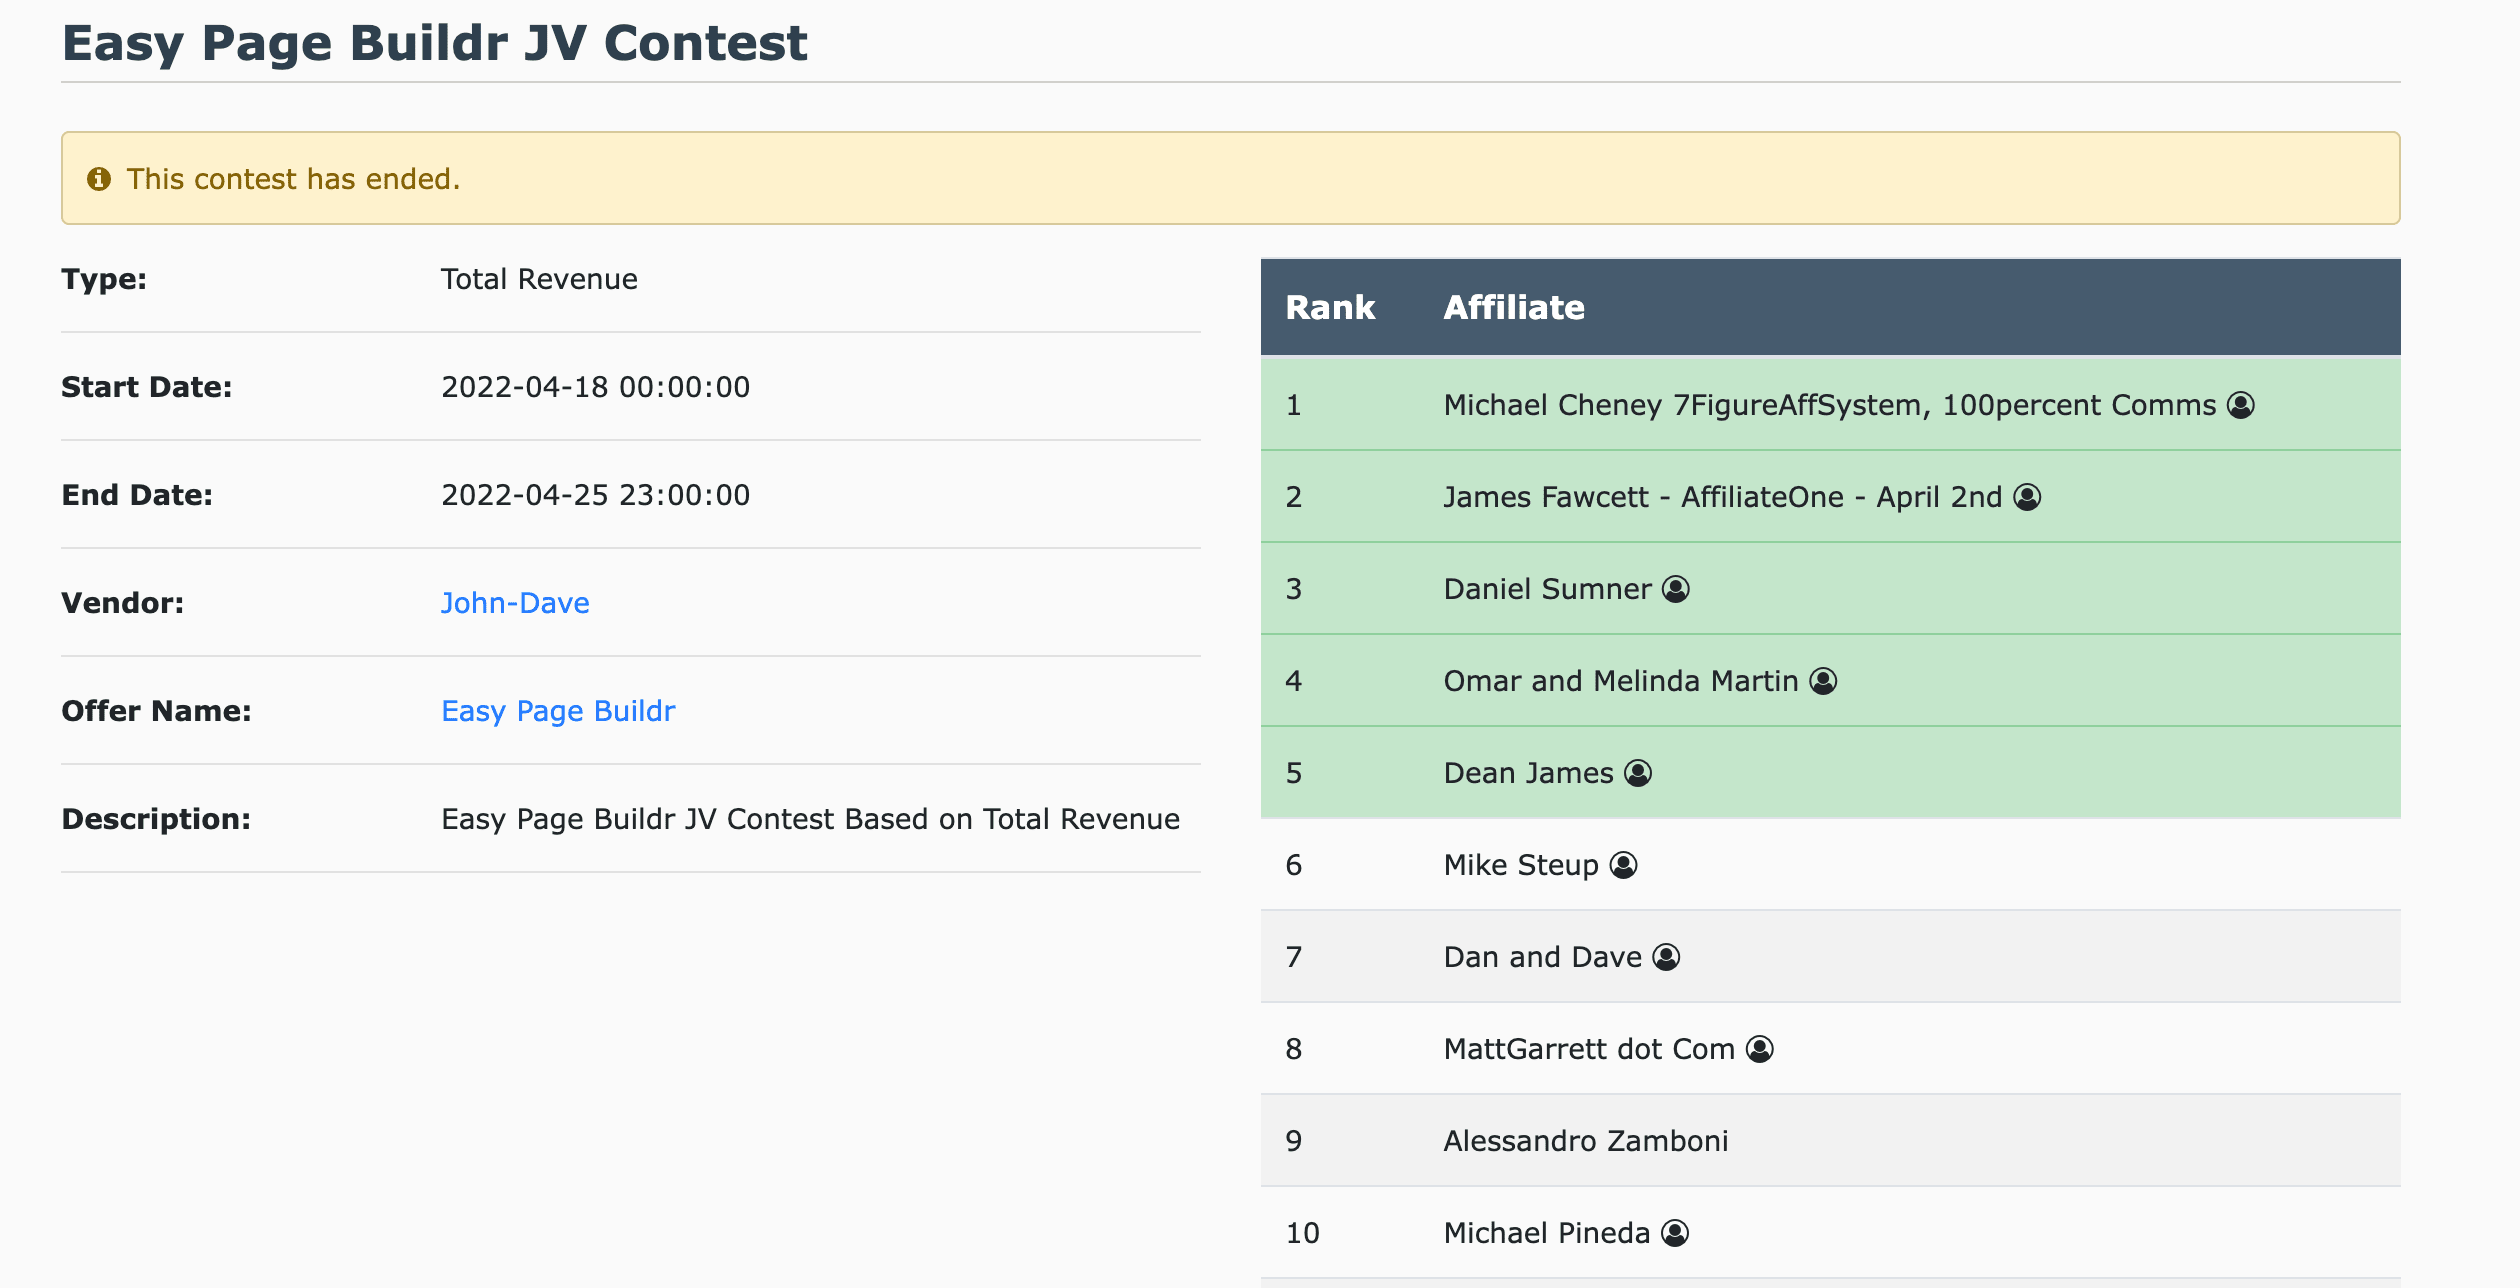Open the profile icon next to James Fawcett
The width and height of the screenshot is (2520, 1288).
coord(2027,497)
